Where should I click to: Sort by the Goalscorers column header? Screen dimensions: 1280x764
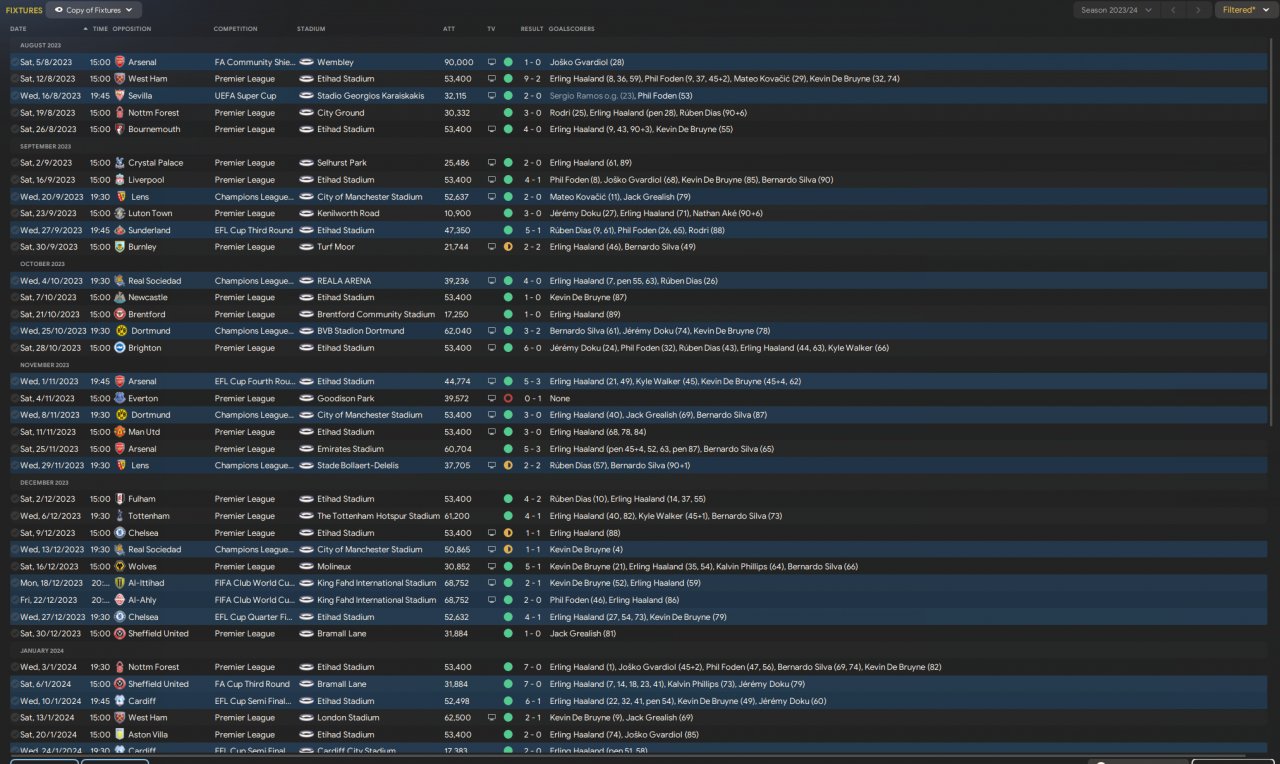point(570,29)
